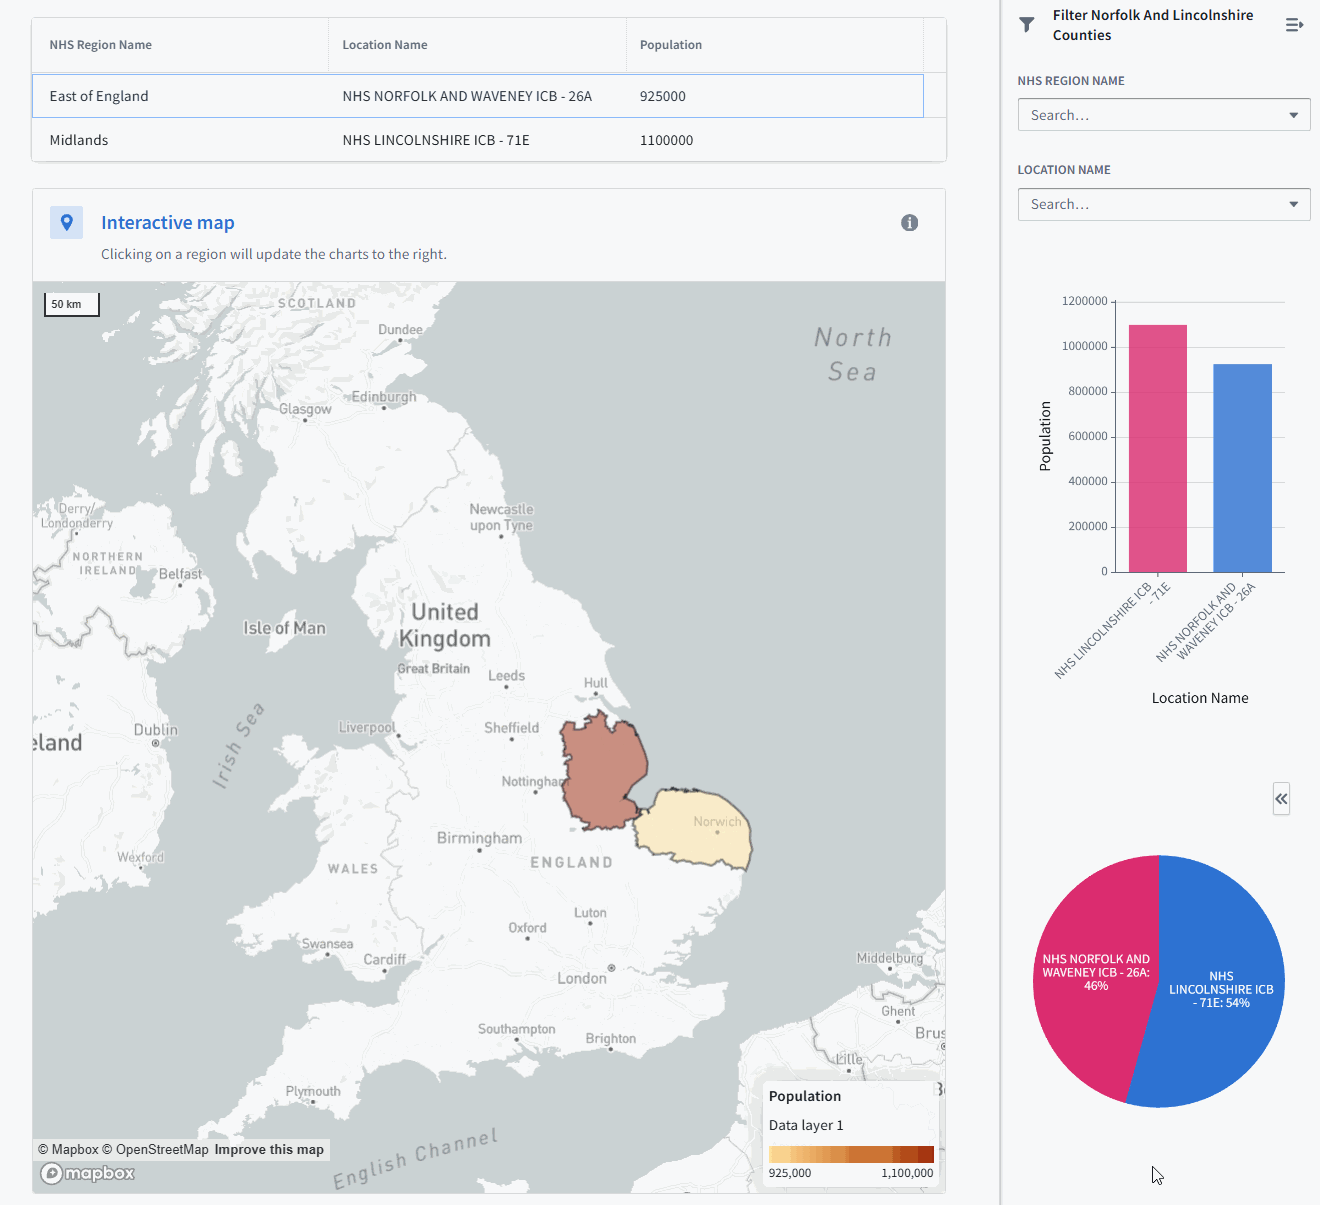Click the map pin icon beside Interactive map
Image resolution: width=1320 pixels, height=1205 pixels.
(66, 222)
